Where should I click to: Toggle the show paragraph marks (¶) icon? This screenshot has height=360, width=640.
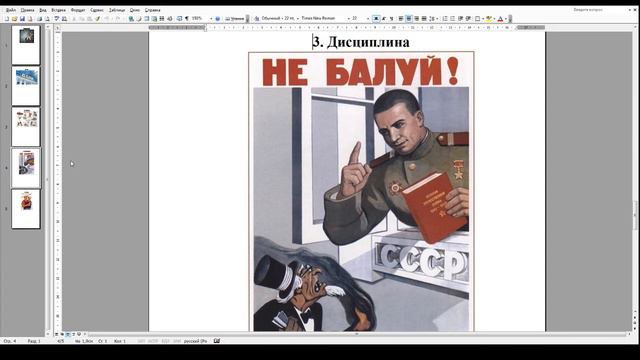click(187, 18)
